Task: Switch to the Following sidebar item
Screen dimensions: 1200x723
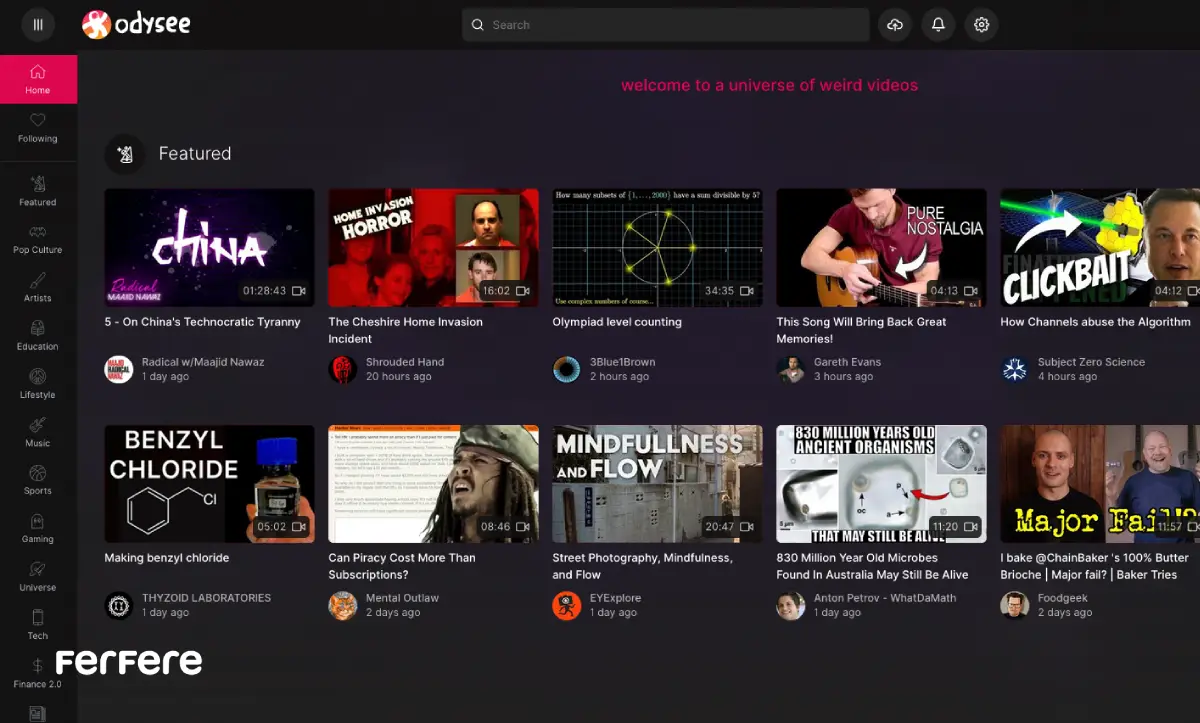Action: pyautogui.click(x=38, y=128)
